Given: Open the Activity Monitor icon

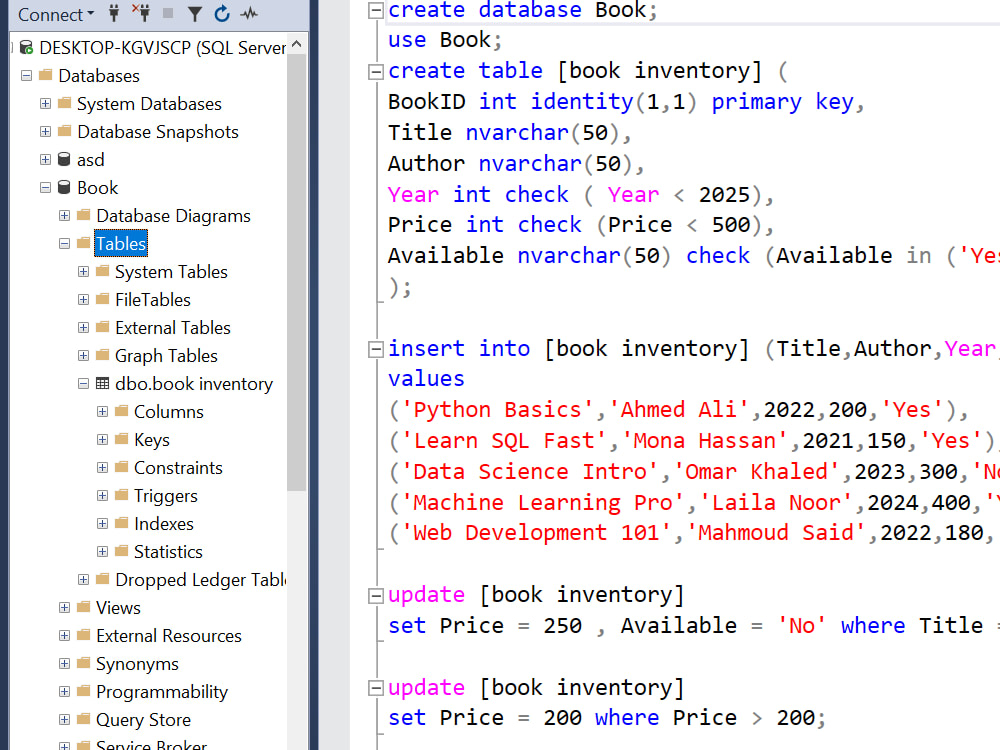Looking at the screenshot, I should click(249, 13).
